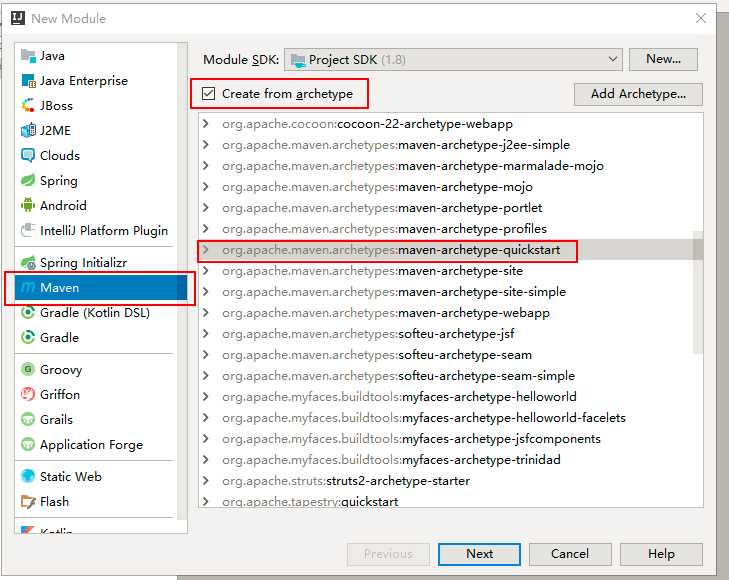Click the archetype list scrollbar thumb
729x580 pixels.
tap(697, 292)
